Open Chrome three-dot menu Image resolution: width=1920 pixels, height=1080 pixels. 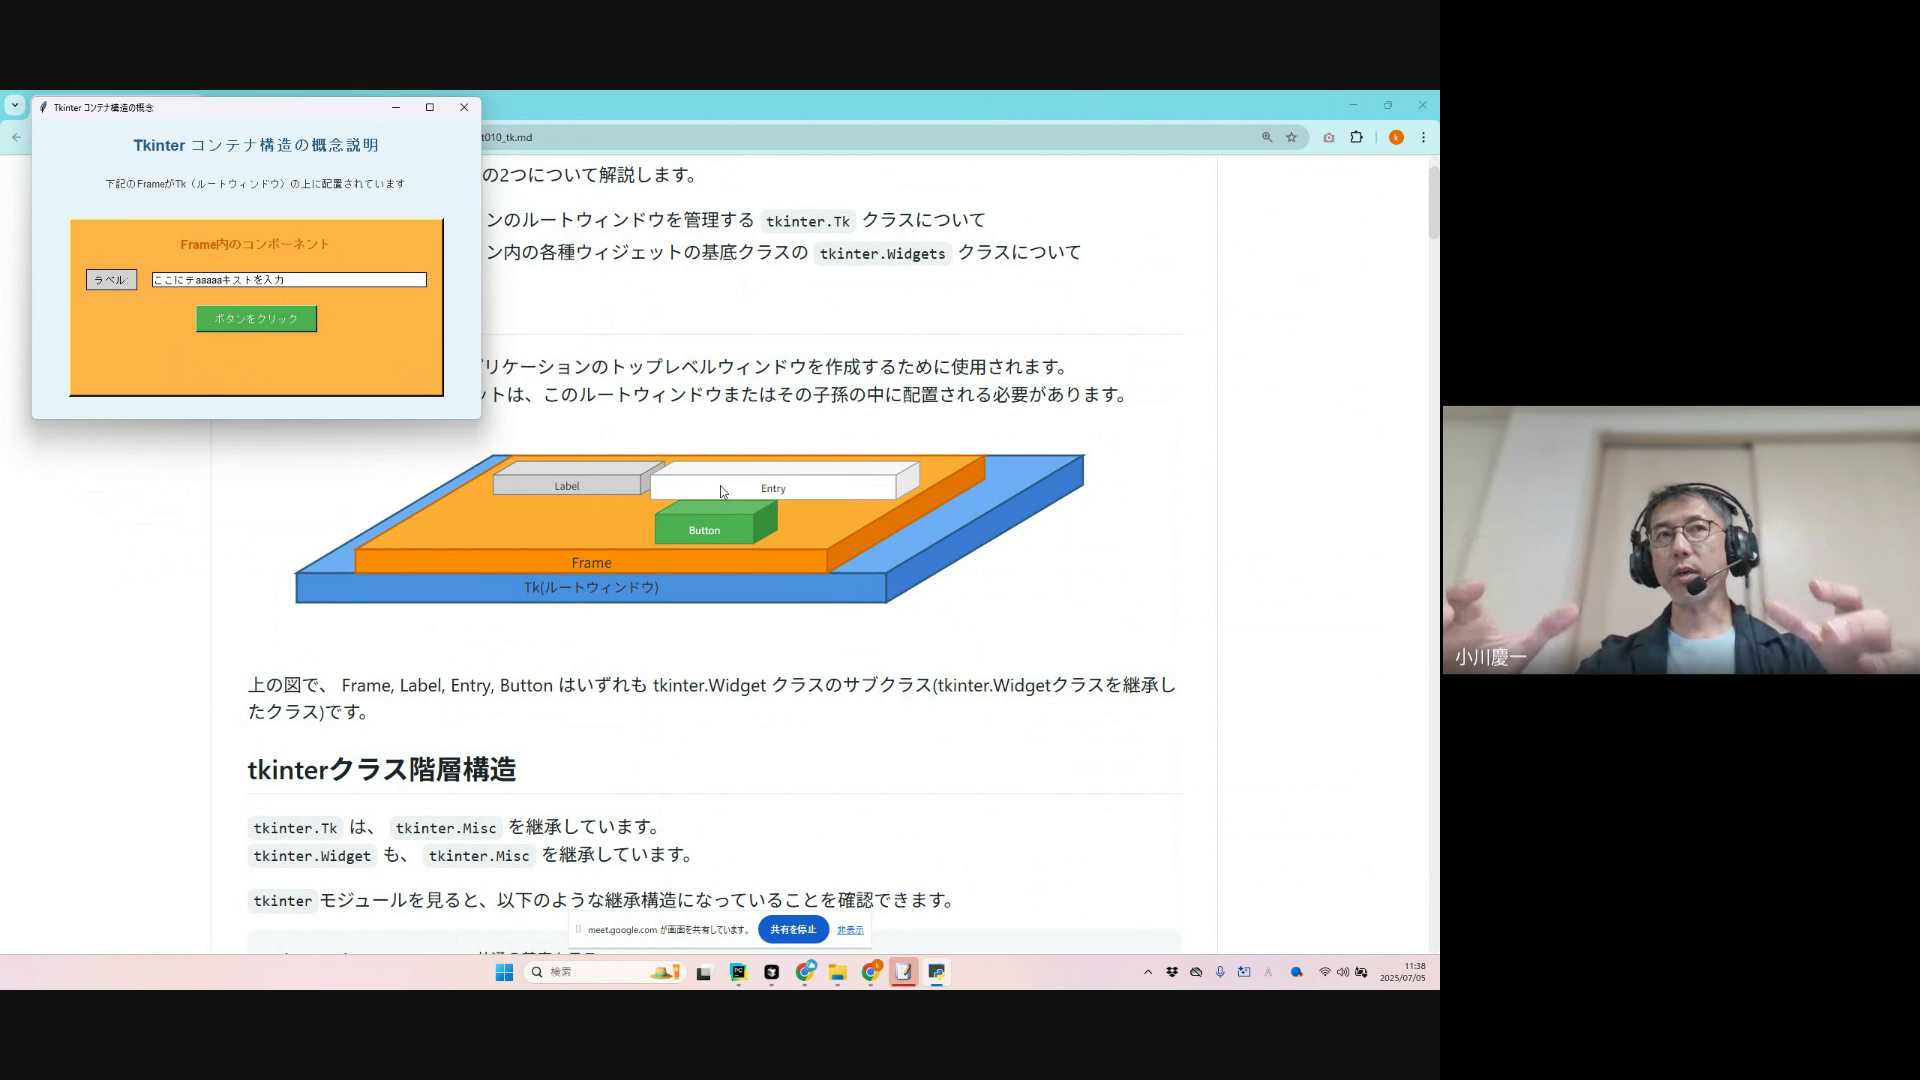tap(1423, 138)
